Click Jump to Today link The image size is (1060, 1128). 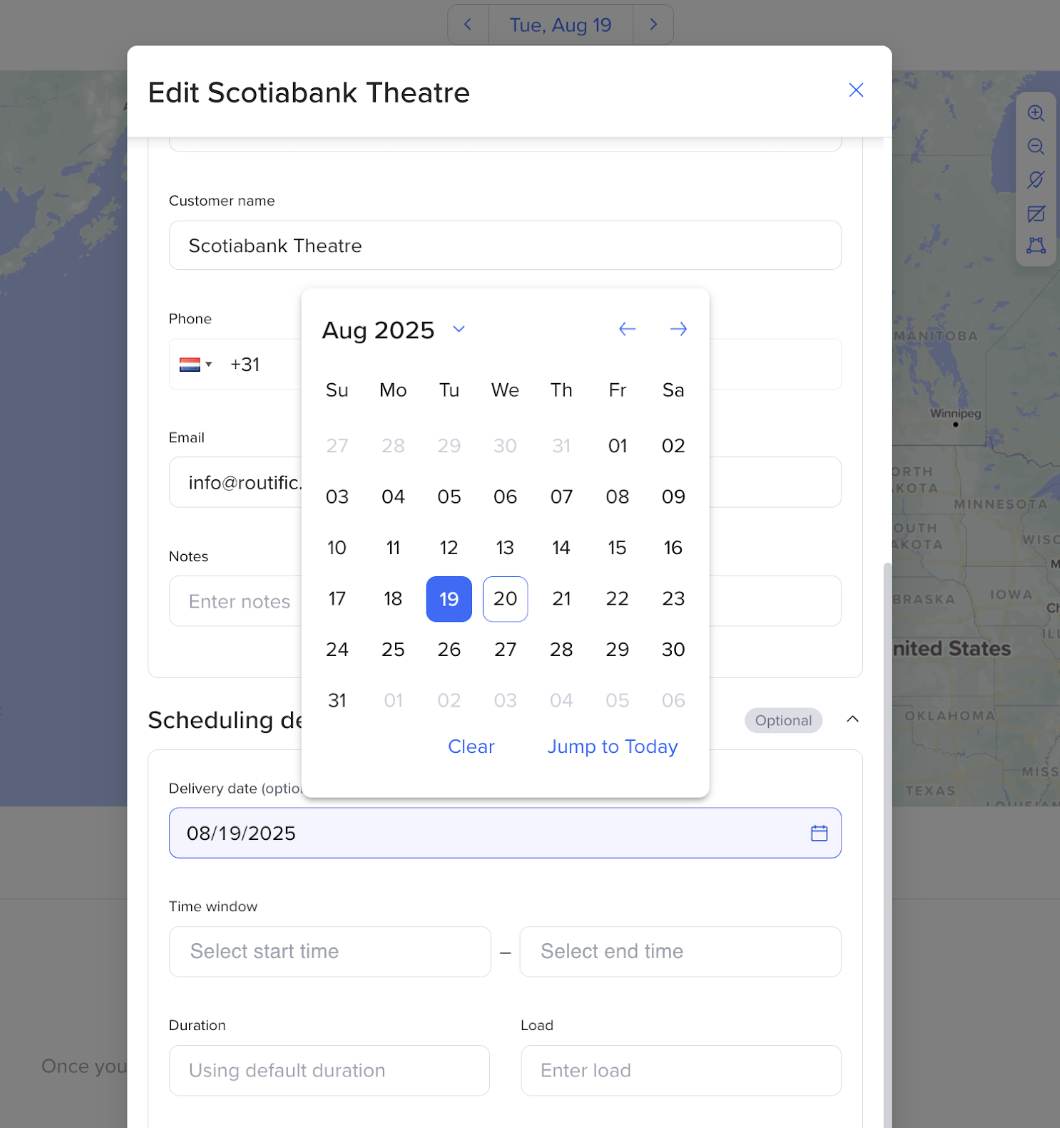612,747
